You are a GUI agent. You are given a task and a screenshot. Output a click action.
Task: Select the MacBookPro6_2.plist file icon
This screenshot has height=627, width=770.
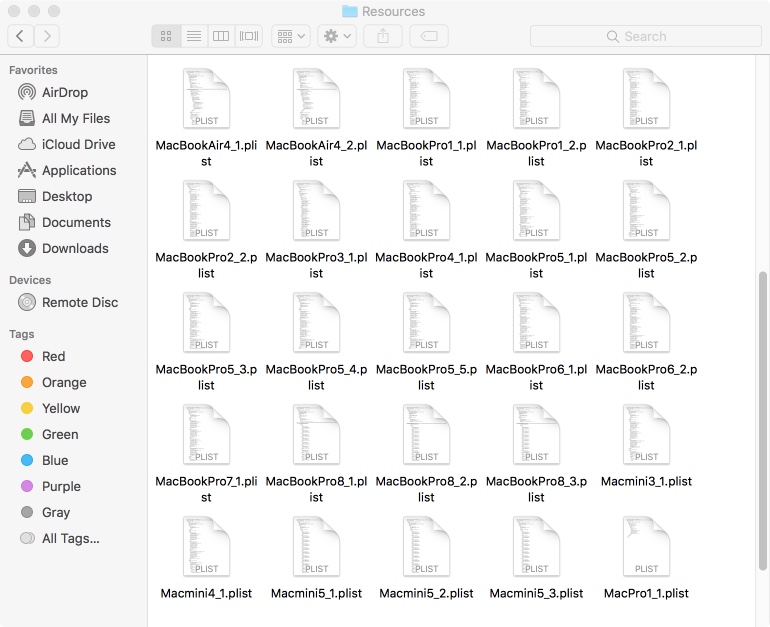tap(646, 323)
